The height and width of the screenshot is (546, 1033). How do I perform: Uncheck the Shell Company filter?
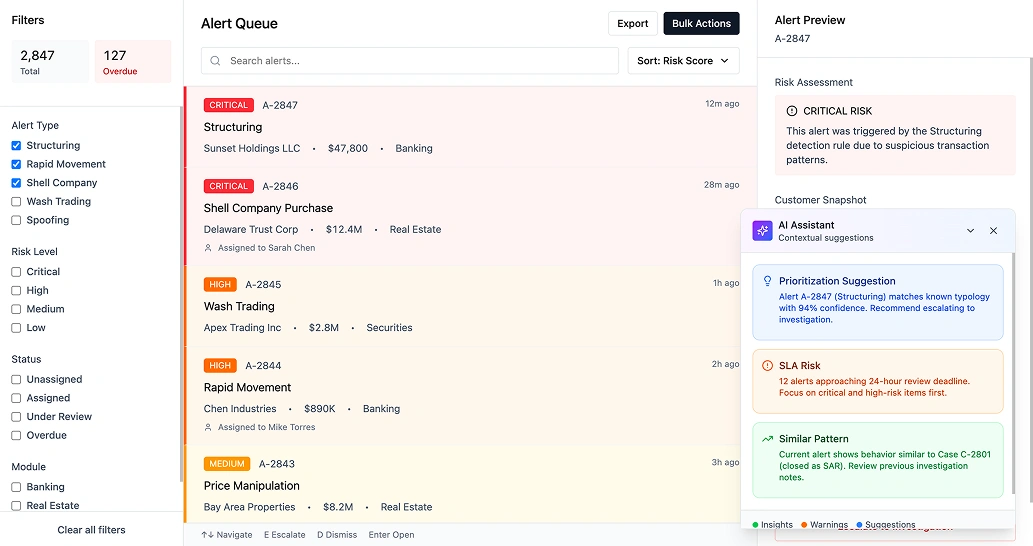16,182
